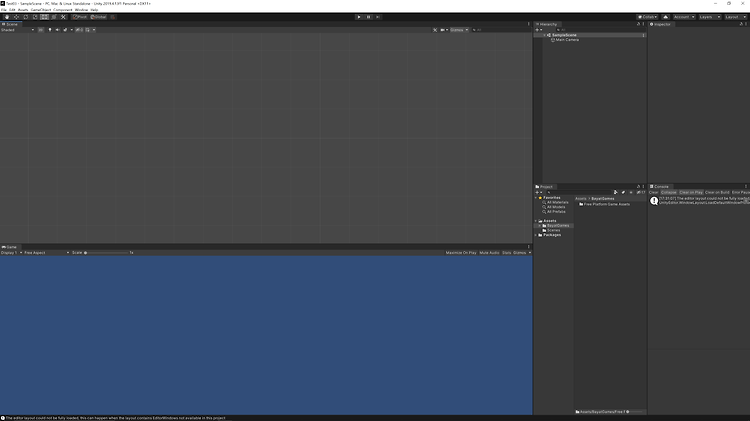Switch to the Scene tab

pos(10,24)
